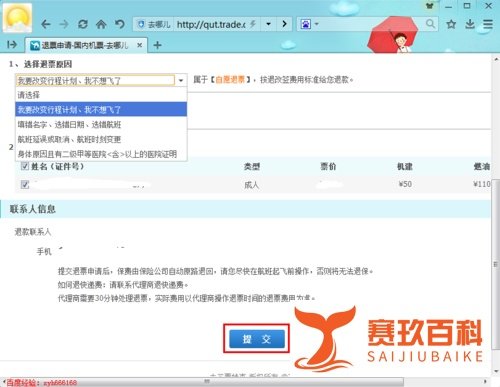Maximize the browser window
Screen dimensions: 500x387
[x=467, y=6]
